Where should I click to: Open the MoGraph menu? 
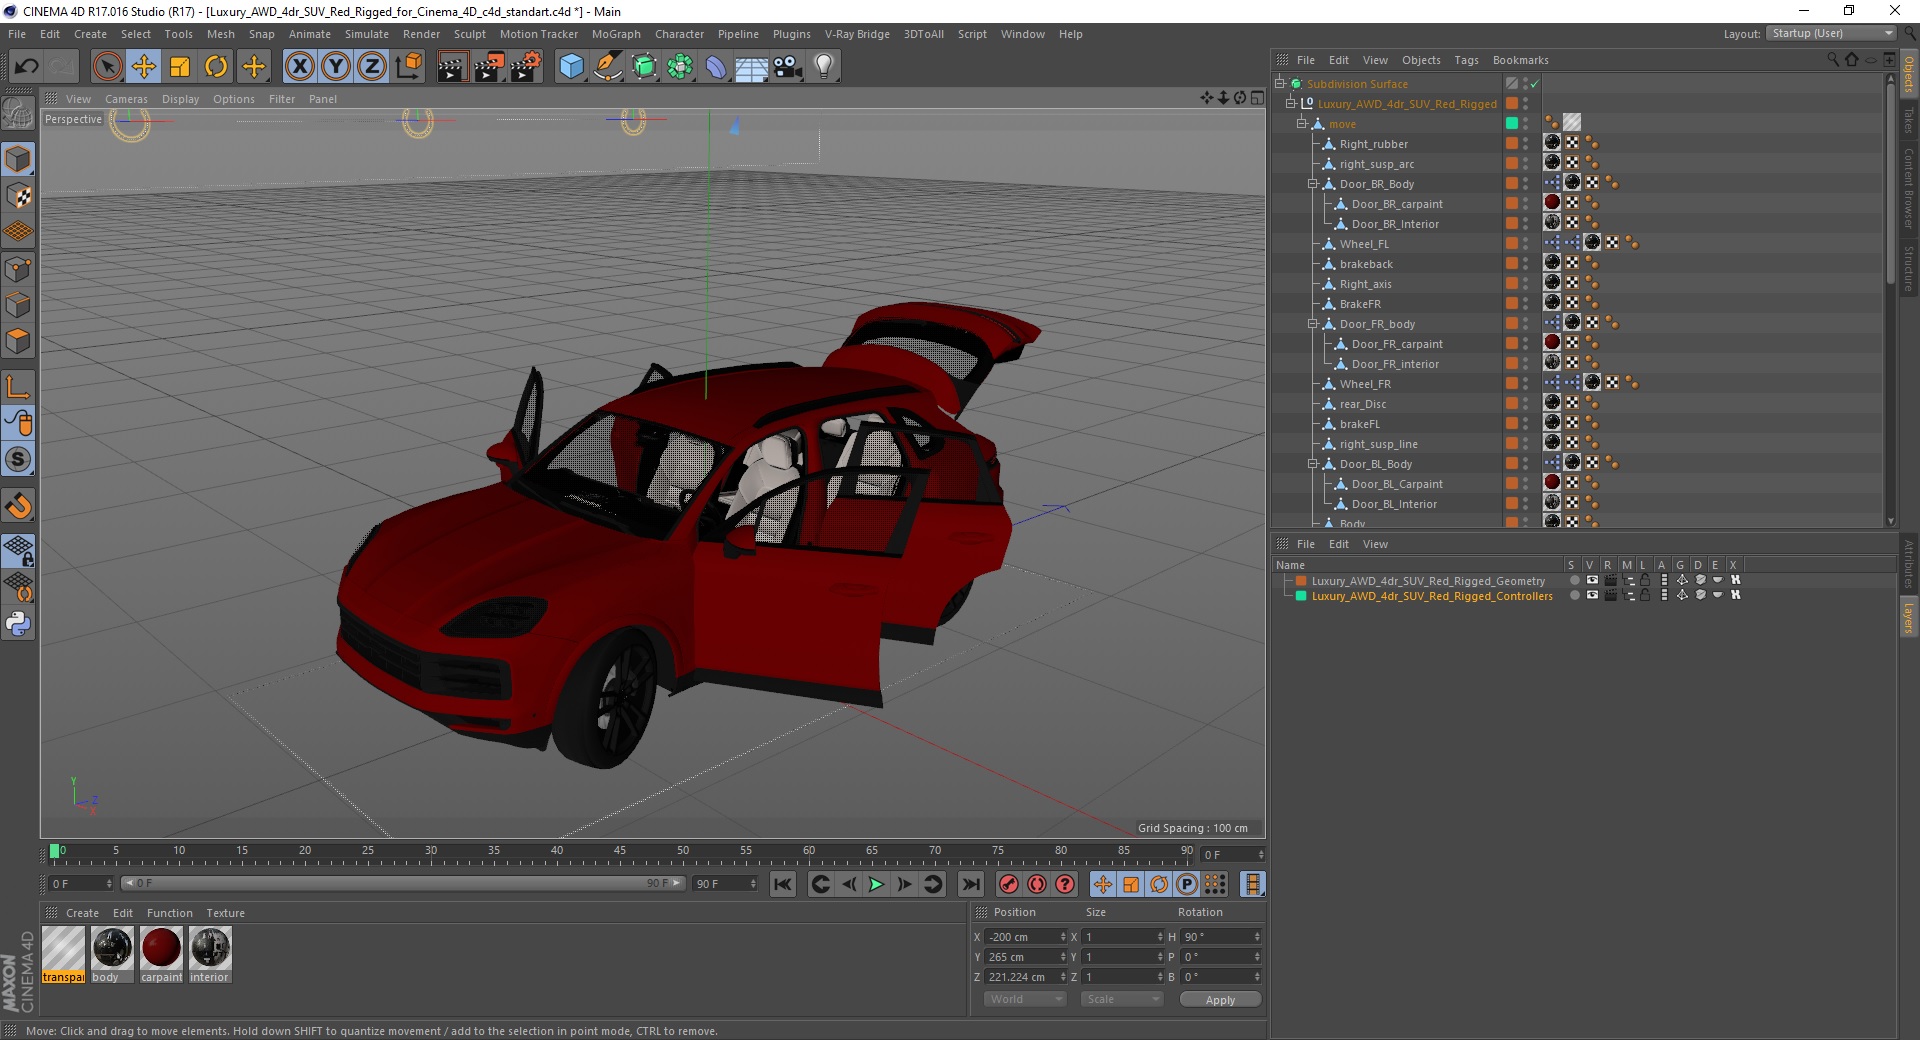click(616, 34)
